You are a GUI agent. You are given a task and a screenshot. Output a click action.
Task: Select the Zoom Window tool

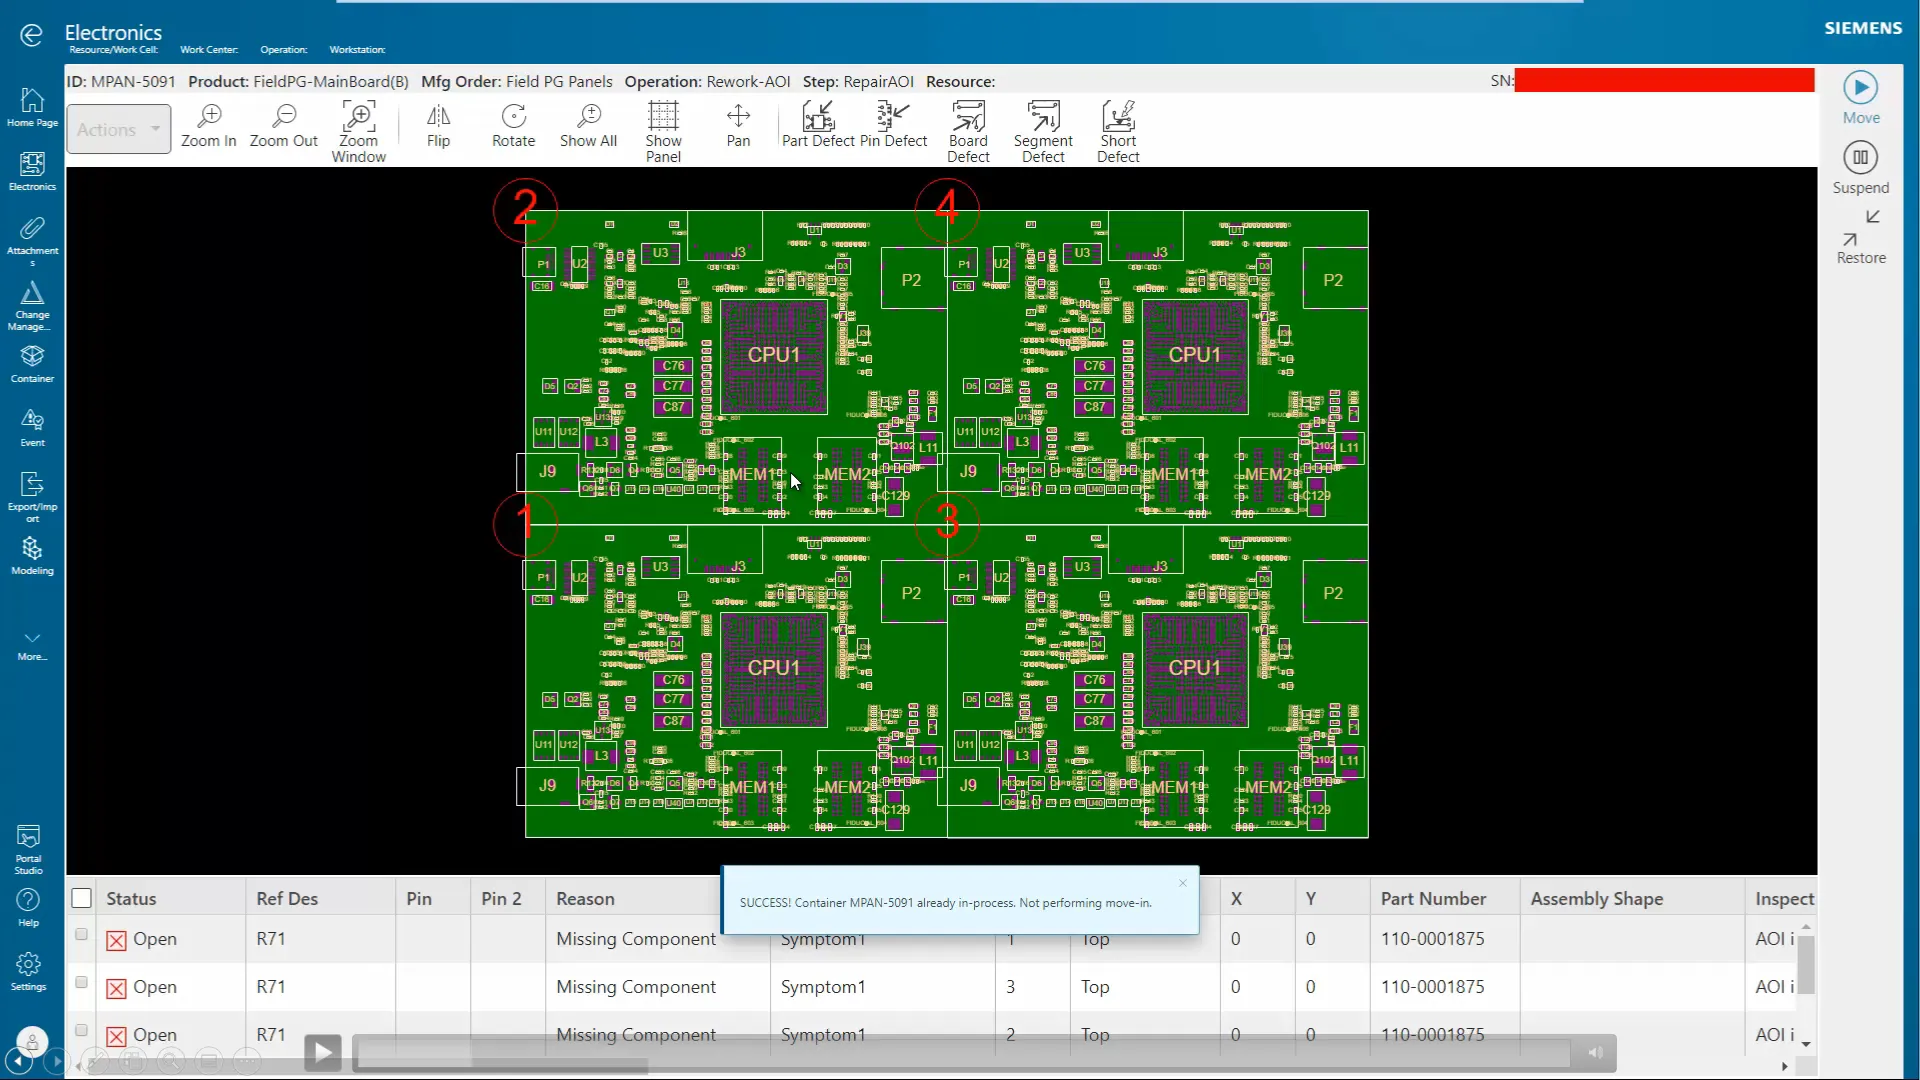[x=359, y=128]
